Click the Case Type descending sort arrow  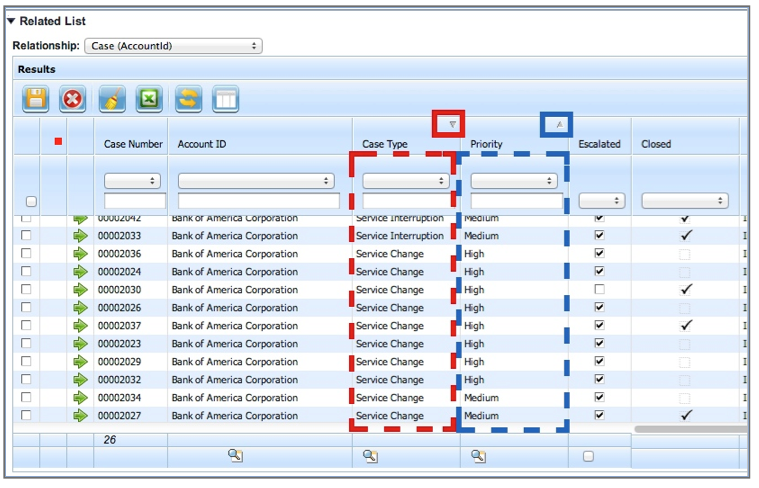(x=452, y=124)
